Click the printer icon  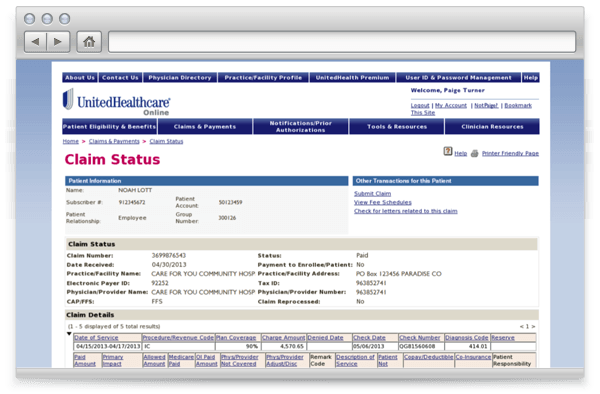pyautogui.click(x=474, y=153)
